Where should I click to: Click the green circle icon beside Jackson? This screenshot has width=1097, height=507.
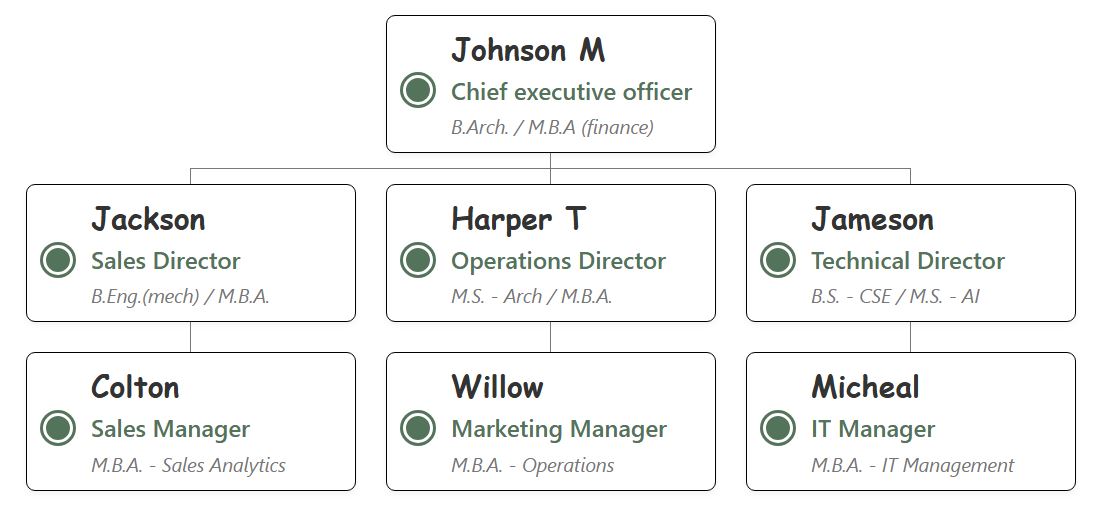pyautogui.click(x=58, y=260)
